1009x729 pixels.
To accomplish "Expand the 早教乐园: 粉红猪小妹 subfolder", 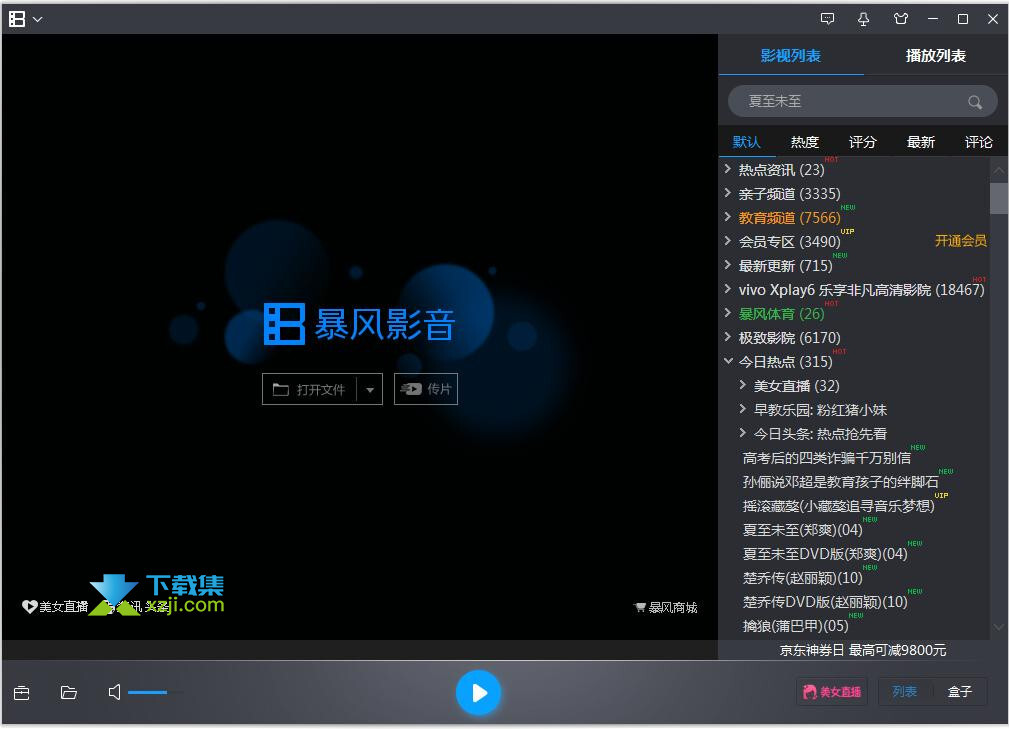I will tap(743, 409).
